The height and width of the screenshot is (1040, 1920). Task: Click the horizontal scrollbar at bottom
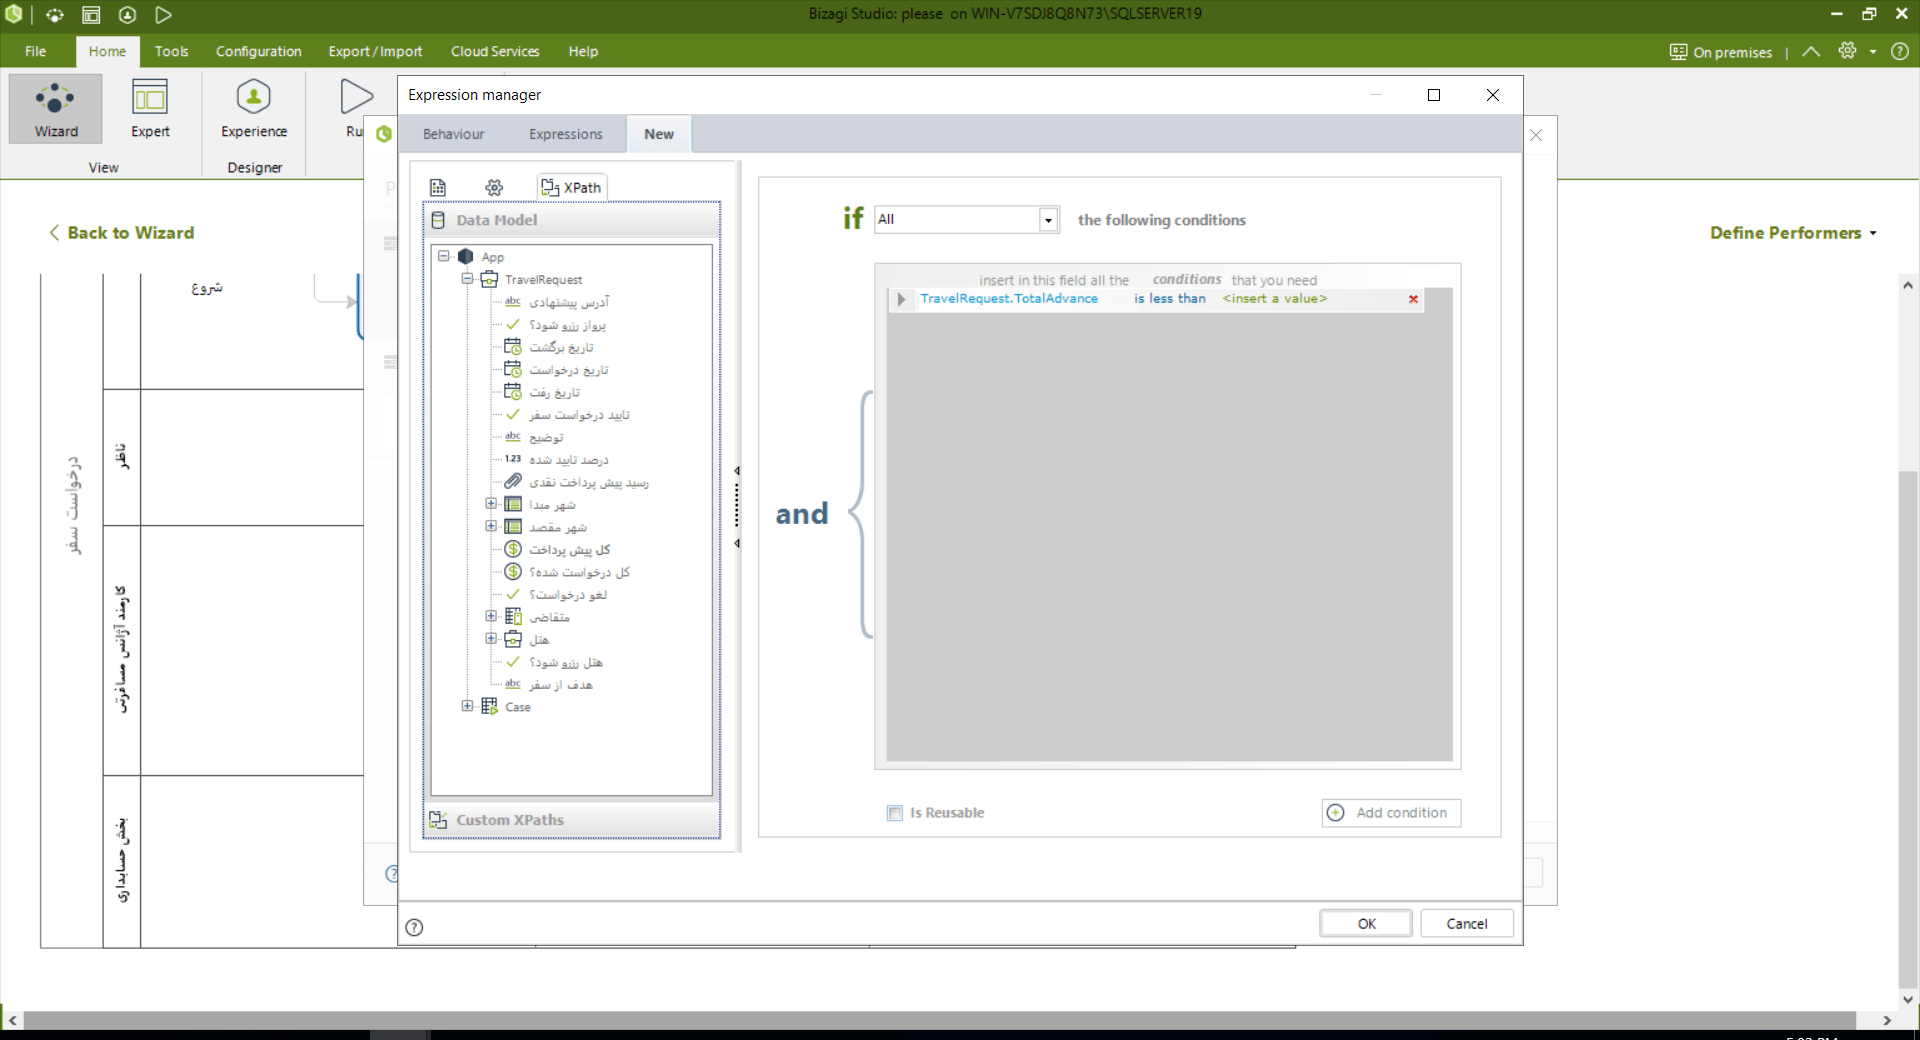(940, 1020)
